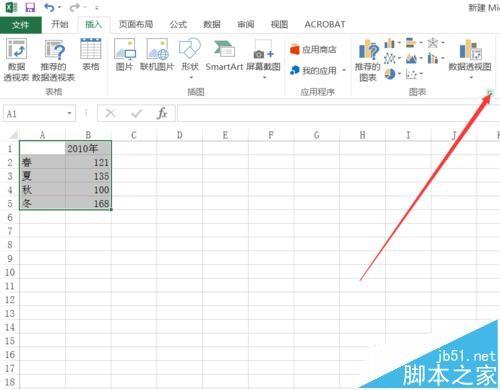Image resolution: width=500 pixels, height=390 pixels.
Task: Open the 屏幕截图 (Screenshot) menu
Action: [263, 58]
